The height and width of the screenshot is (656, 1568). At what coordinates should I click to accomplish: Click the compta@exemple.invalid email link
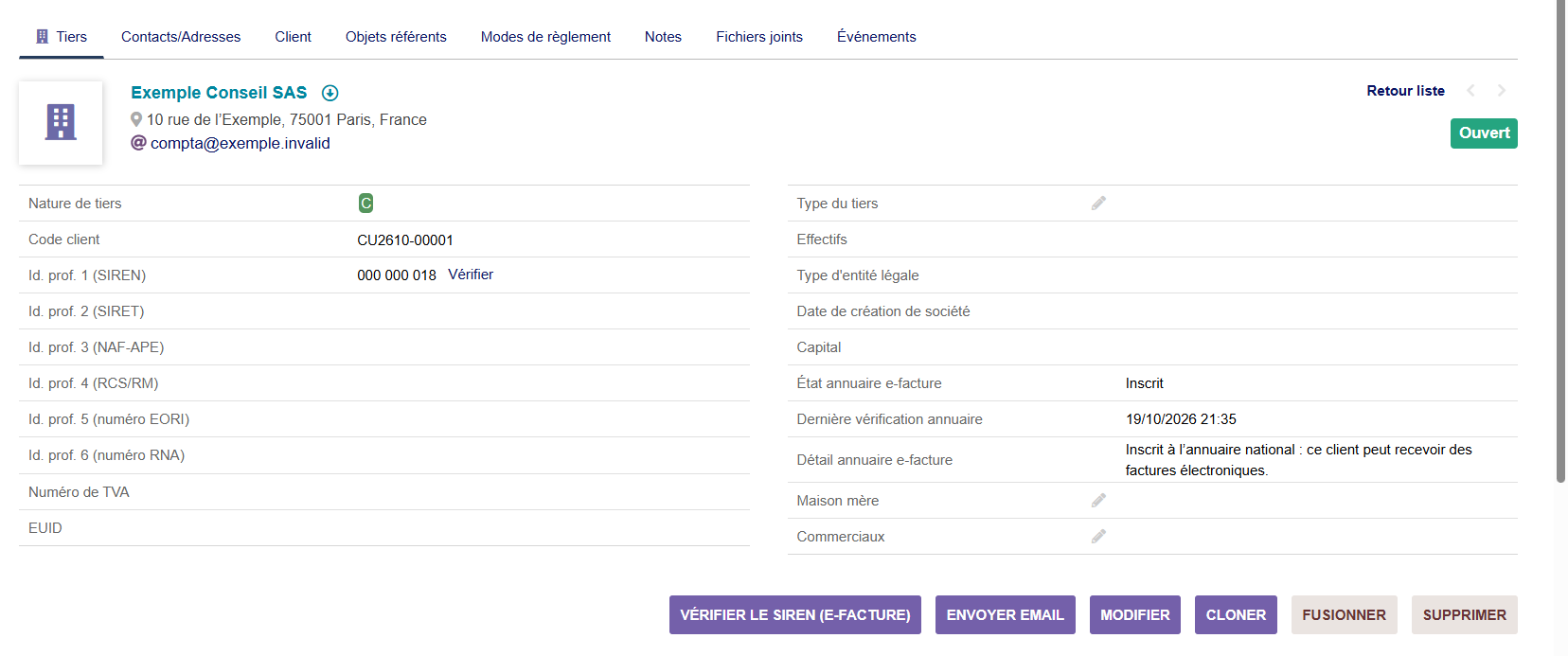(x=240, y=143)
